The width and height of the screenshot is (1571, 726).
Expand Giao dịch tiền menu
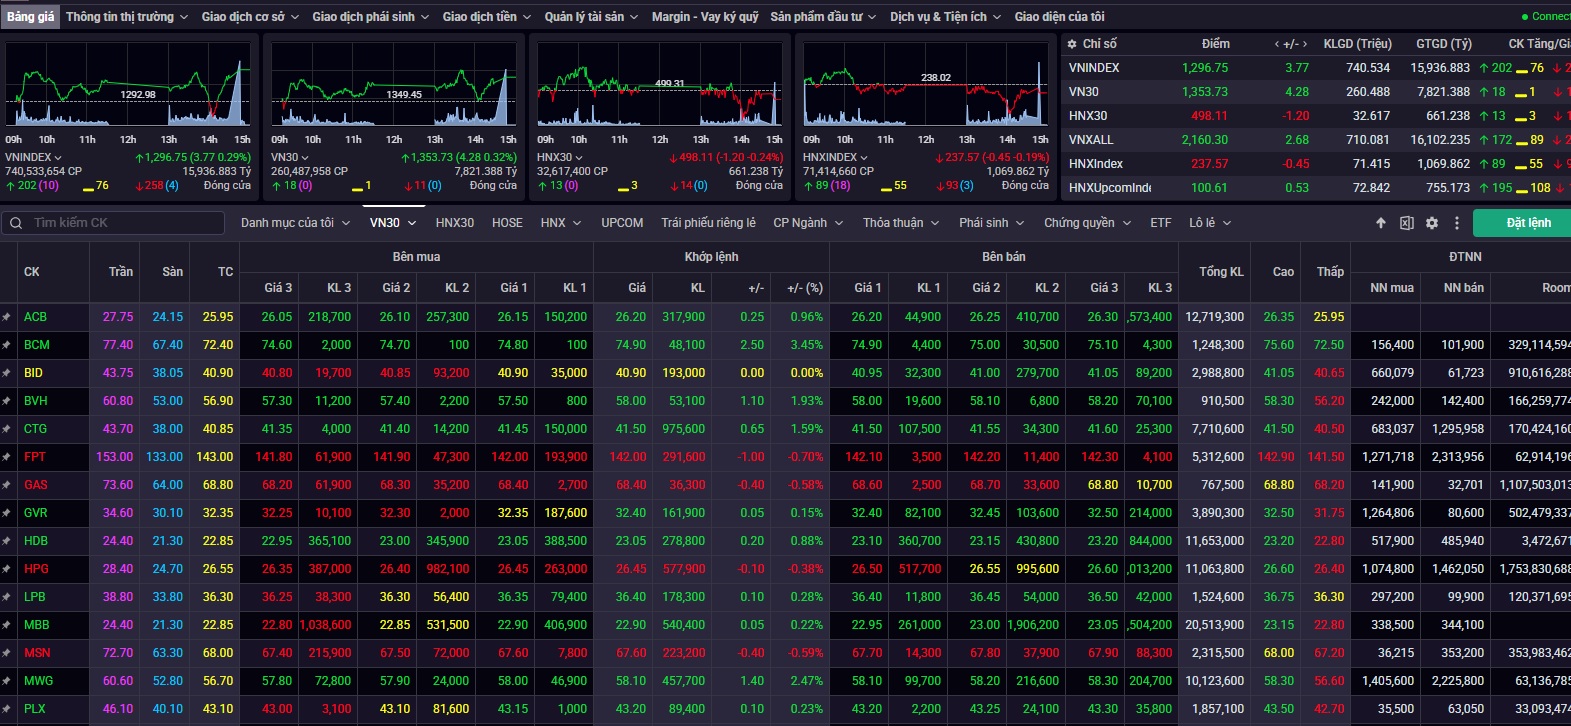487,17
